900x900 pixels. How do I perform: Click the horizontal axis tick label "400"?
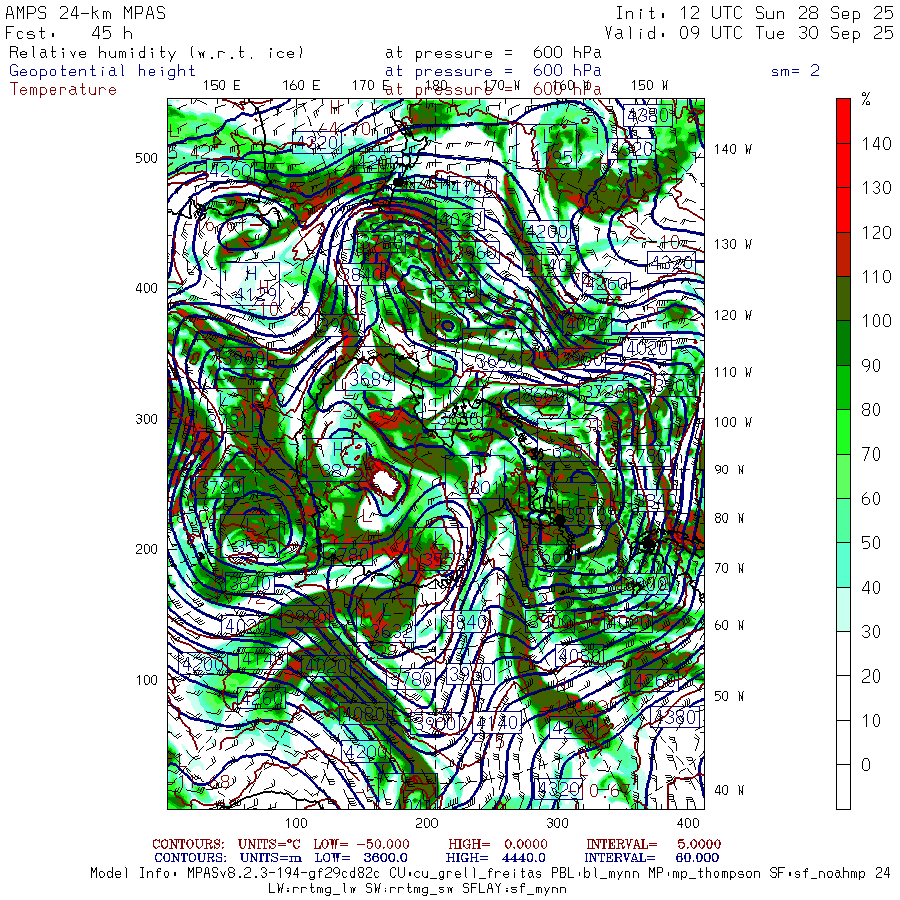pos(688,823)
